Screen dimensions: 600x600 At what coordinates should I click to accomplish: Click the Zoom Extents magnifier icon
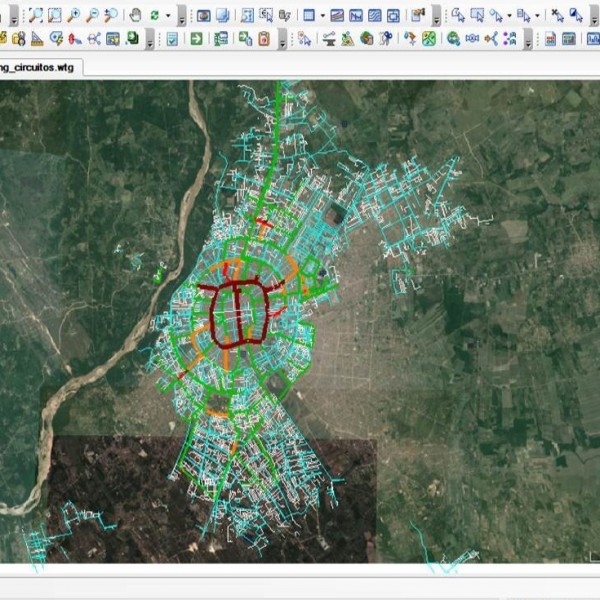click(36, 15)
